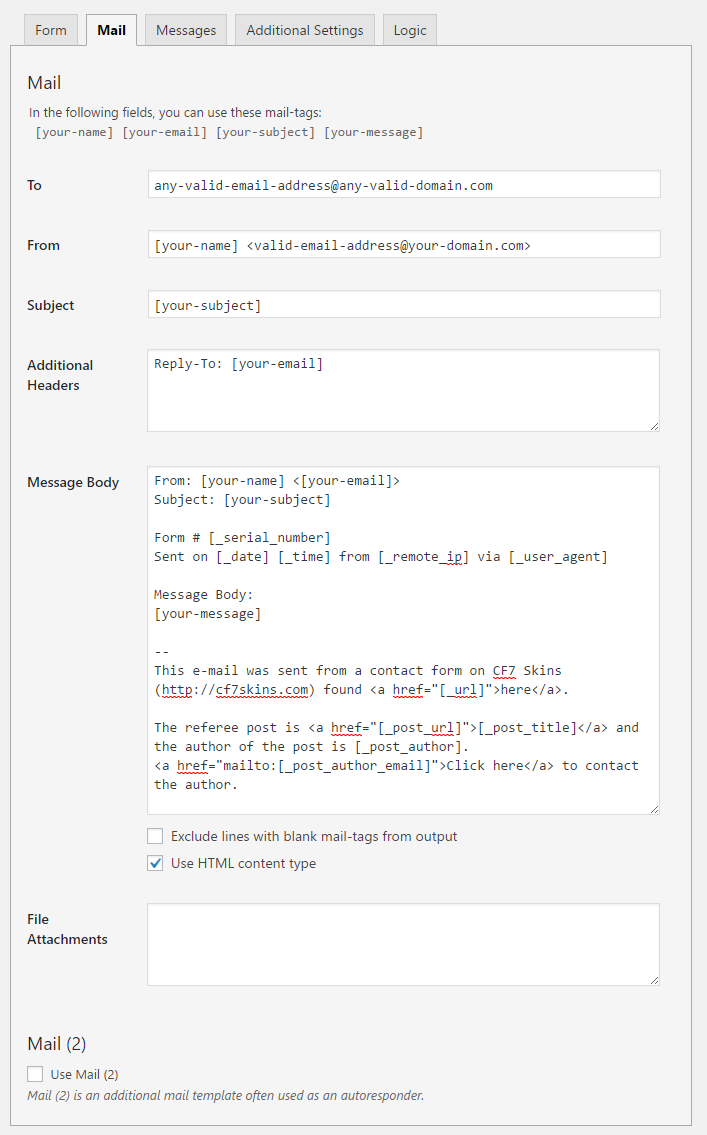Click the To email address field

pyautogui.click(x=403, y=185)
